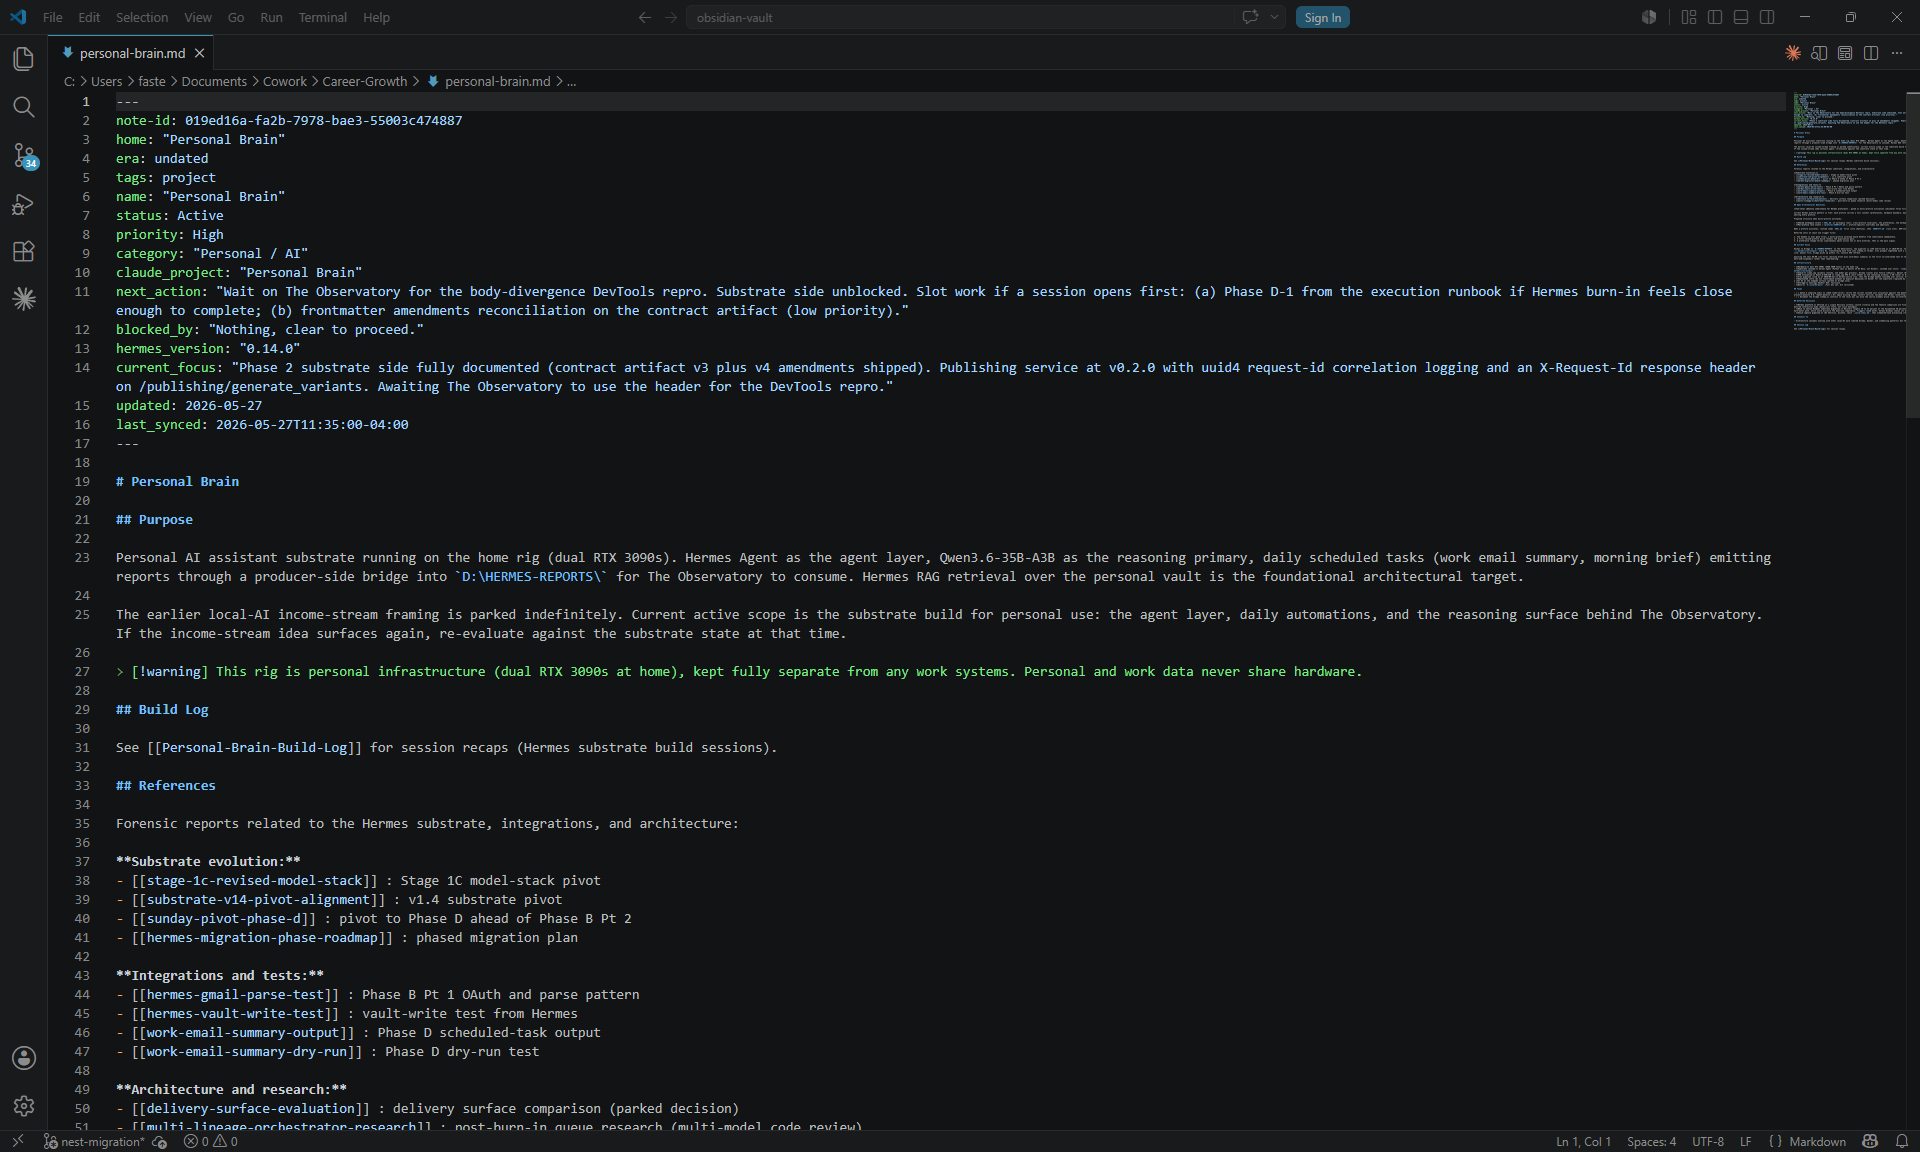
Task: Change indentation via Spaces: 4
Action: [x=1651, y=1141]
